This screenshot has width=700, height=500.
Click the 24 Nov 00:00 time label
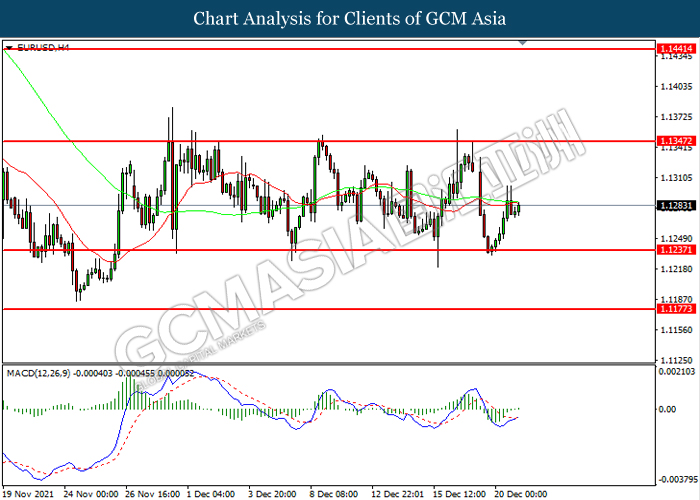pyautogui.click(x=91, y=494)
